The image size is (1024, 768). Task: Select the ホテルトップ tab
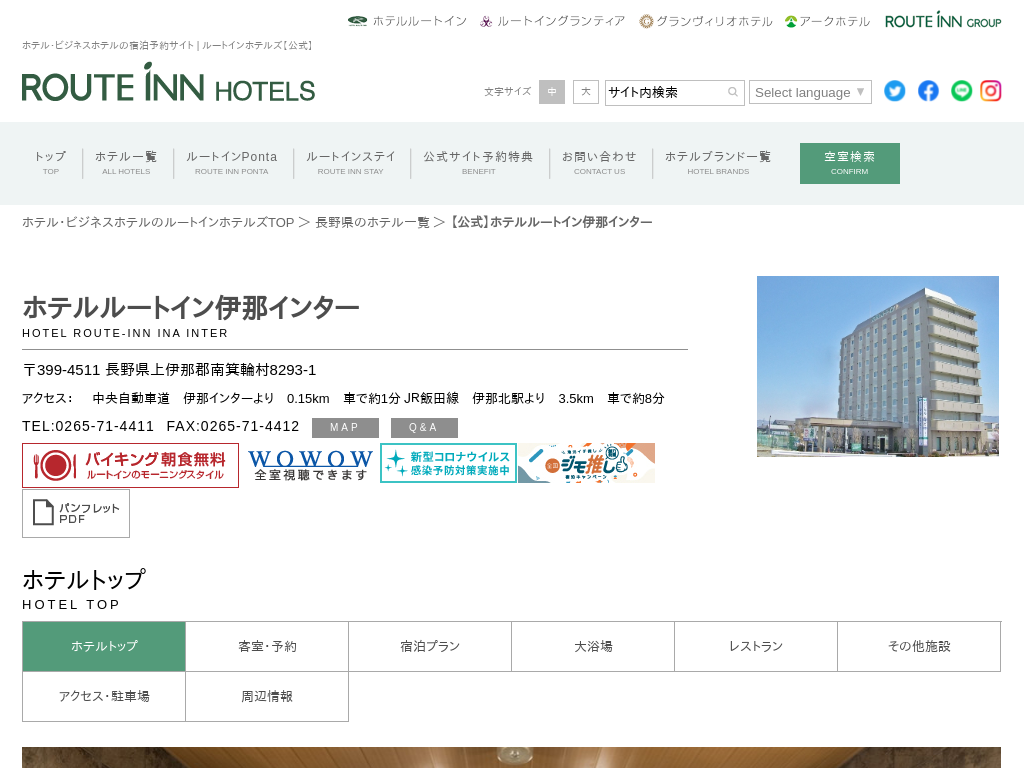click(x=104, y=647)
